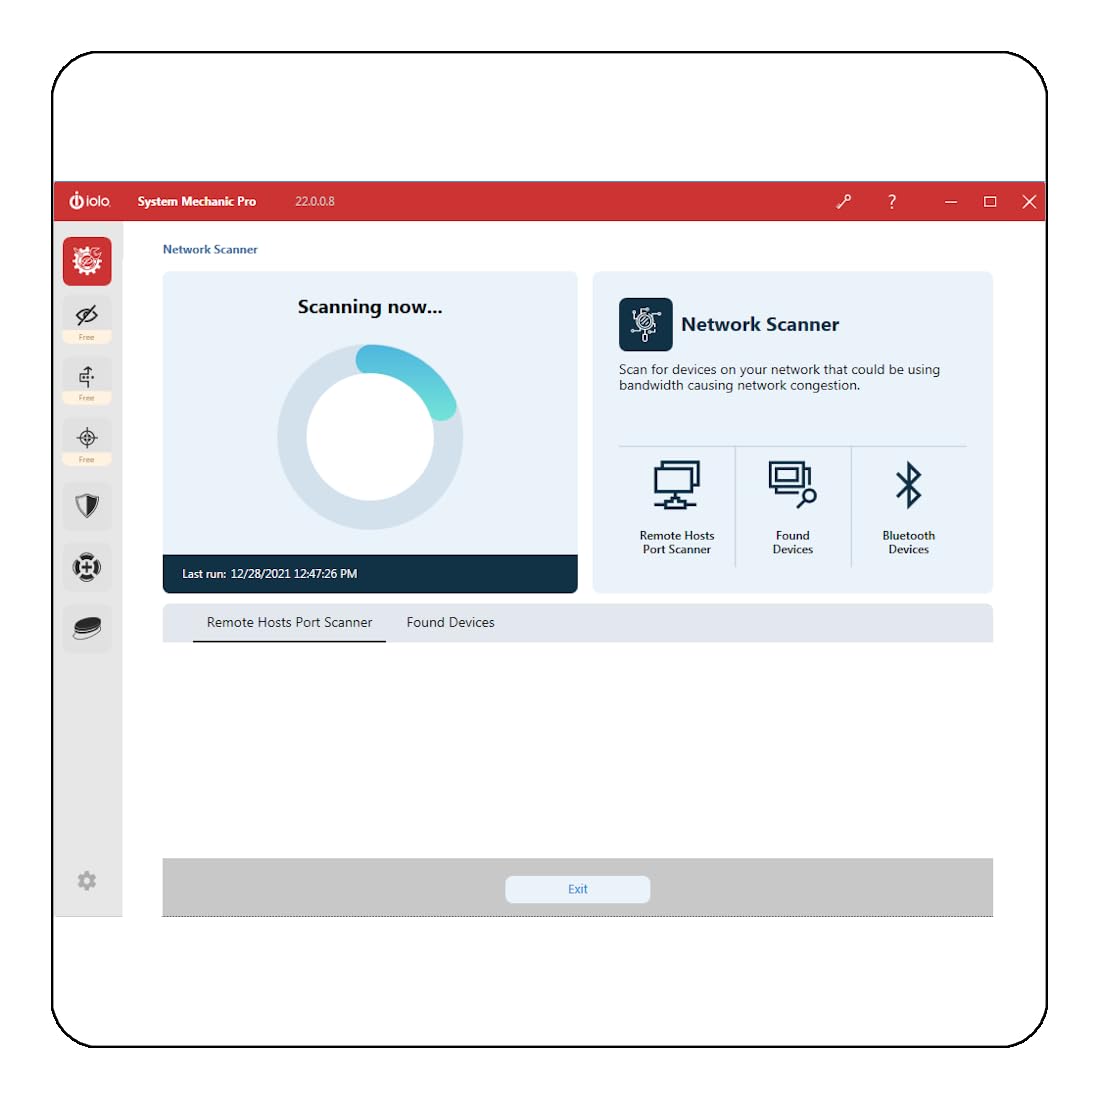Open the shield security sidebar icon
Viewport: 1099px width, 1099px height.
pos(87,505)
